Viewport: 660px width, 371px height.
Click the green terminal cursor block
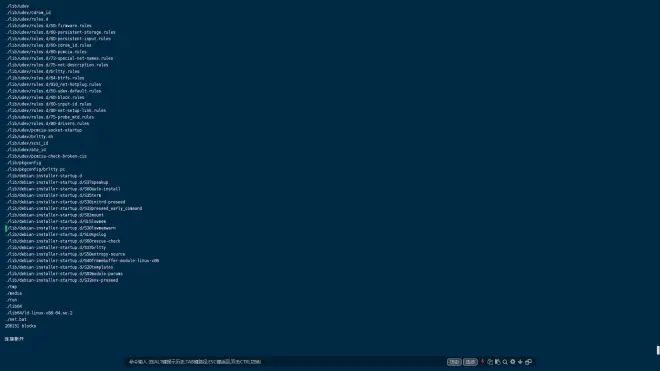pos(6,228)
